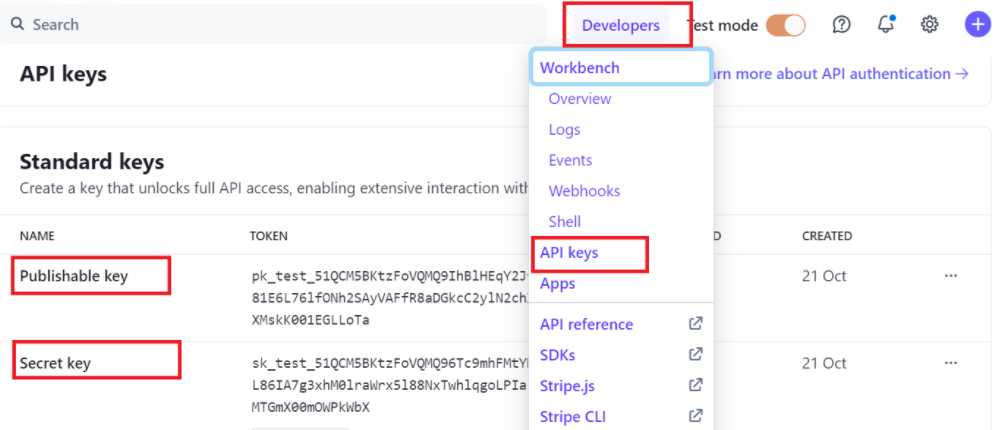Click external link icon beside API reference
997x430 pixels.
click(x=696, y=324)
